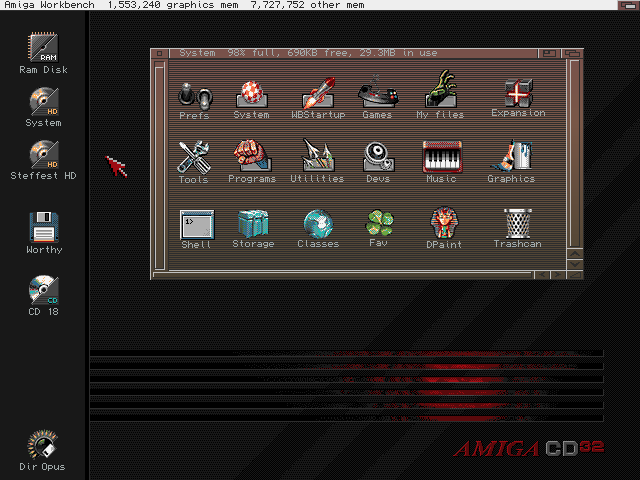Click the window's scroll down arrow

tap(575, 264)
